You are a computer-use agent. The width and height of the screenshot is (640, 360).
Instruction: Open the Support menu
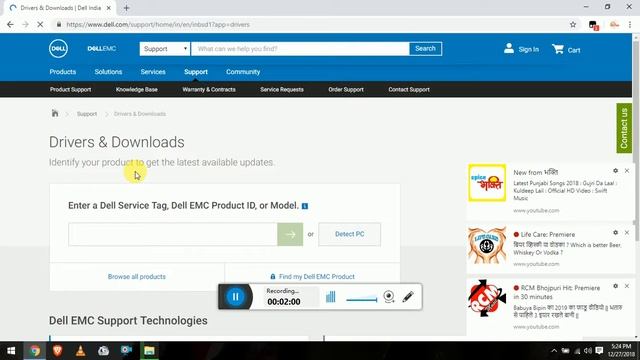pyautogui.click(x=196, y=72)
